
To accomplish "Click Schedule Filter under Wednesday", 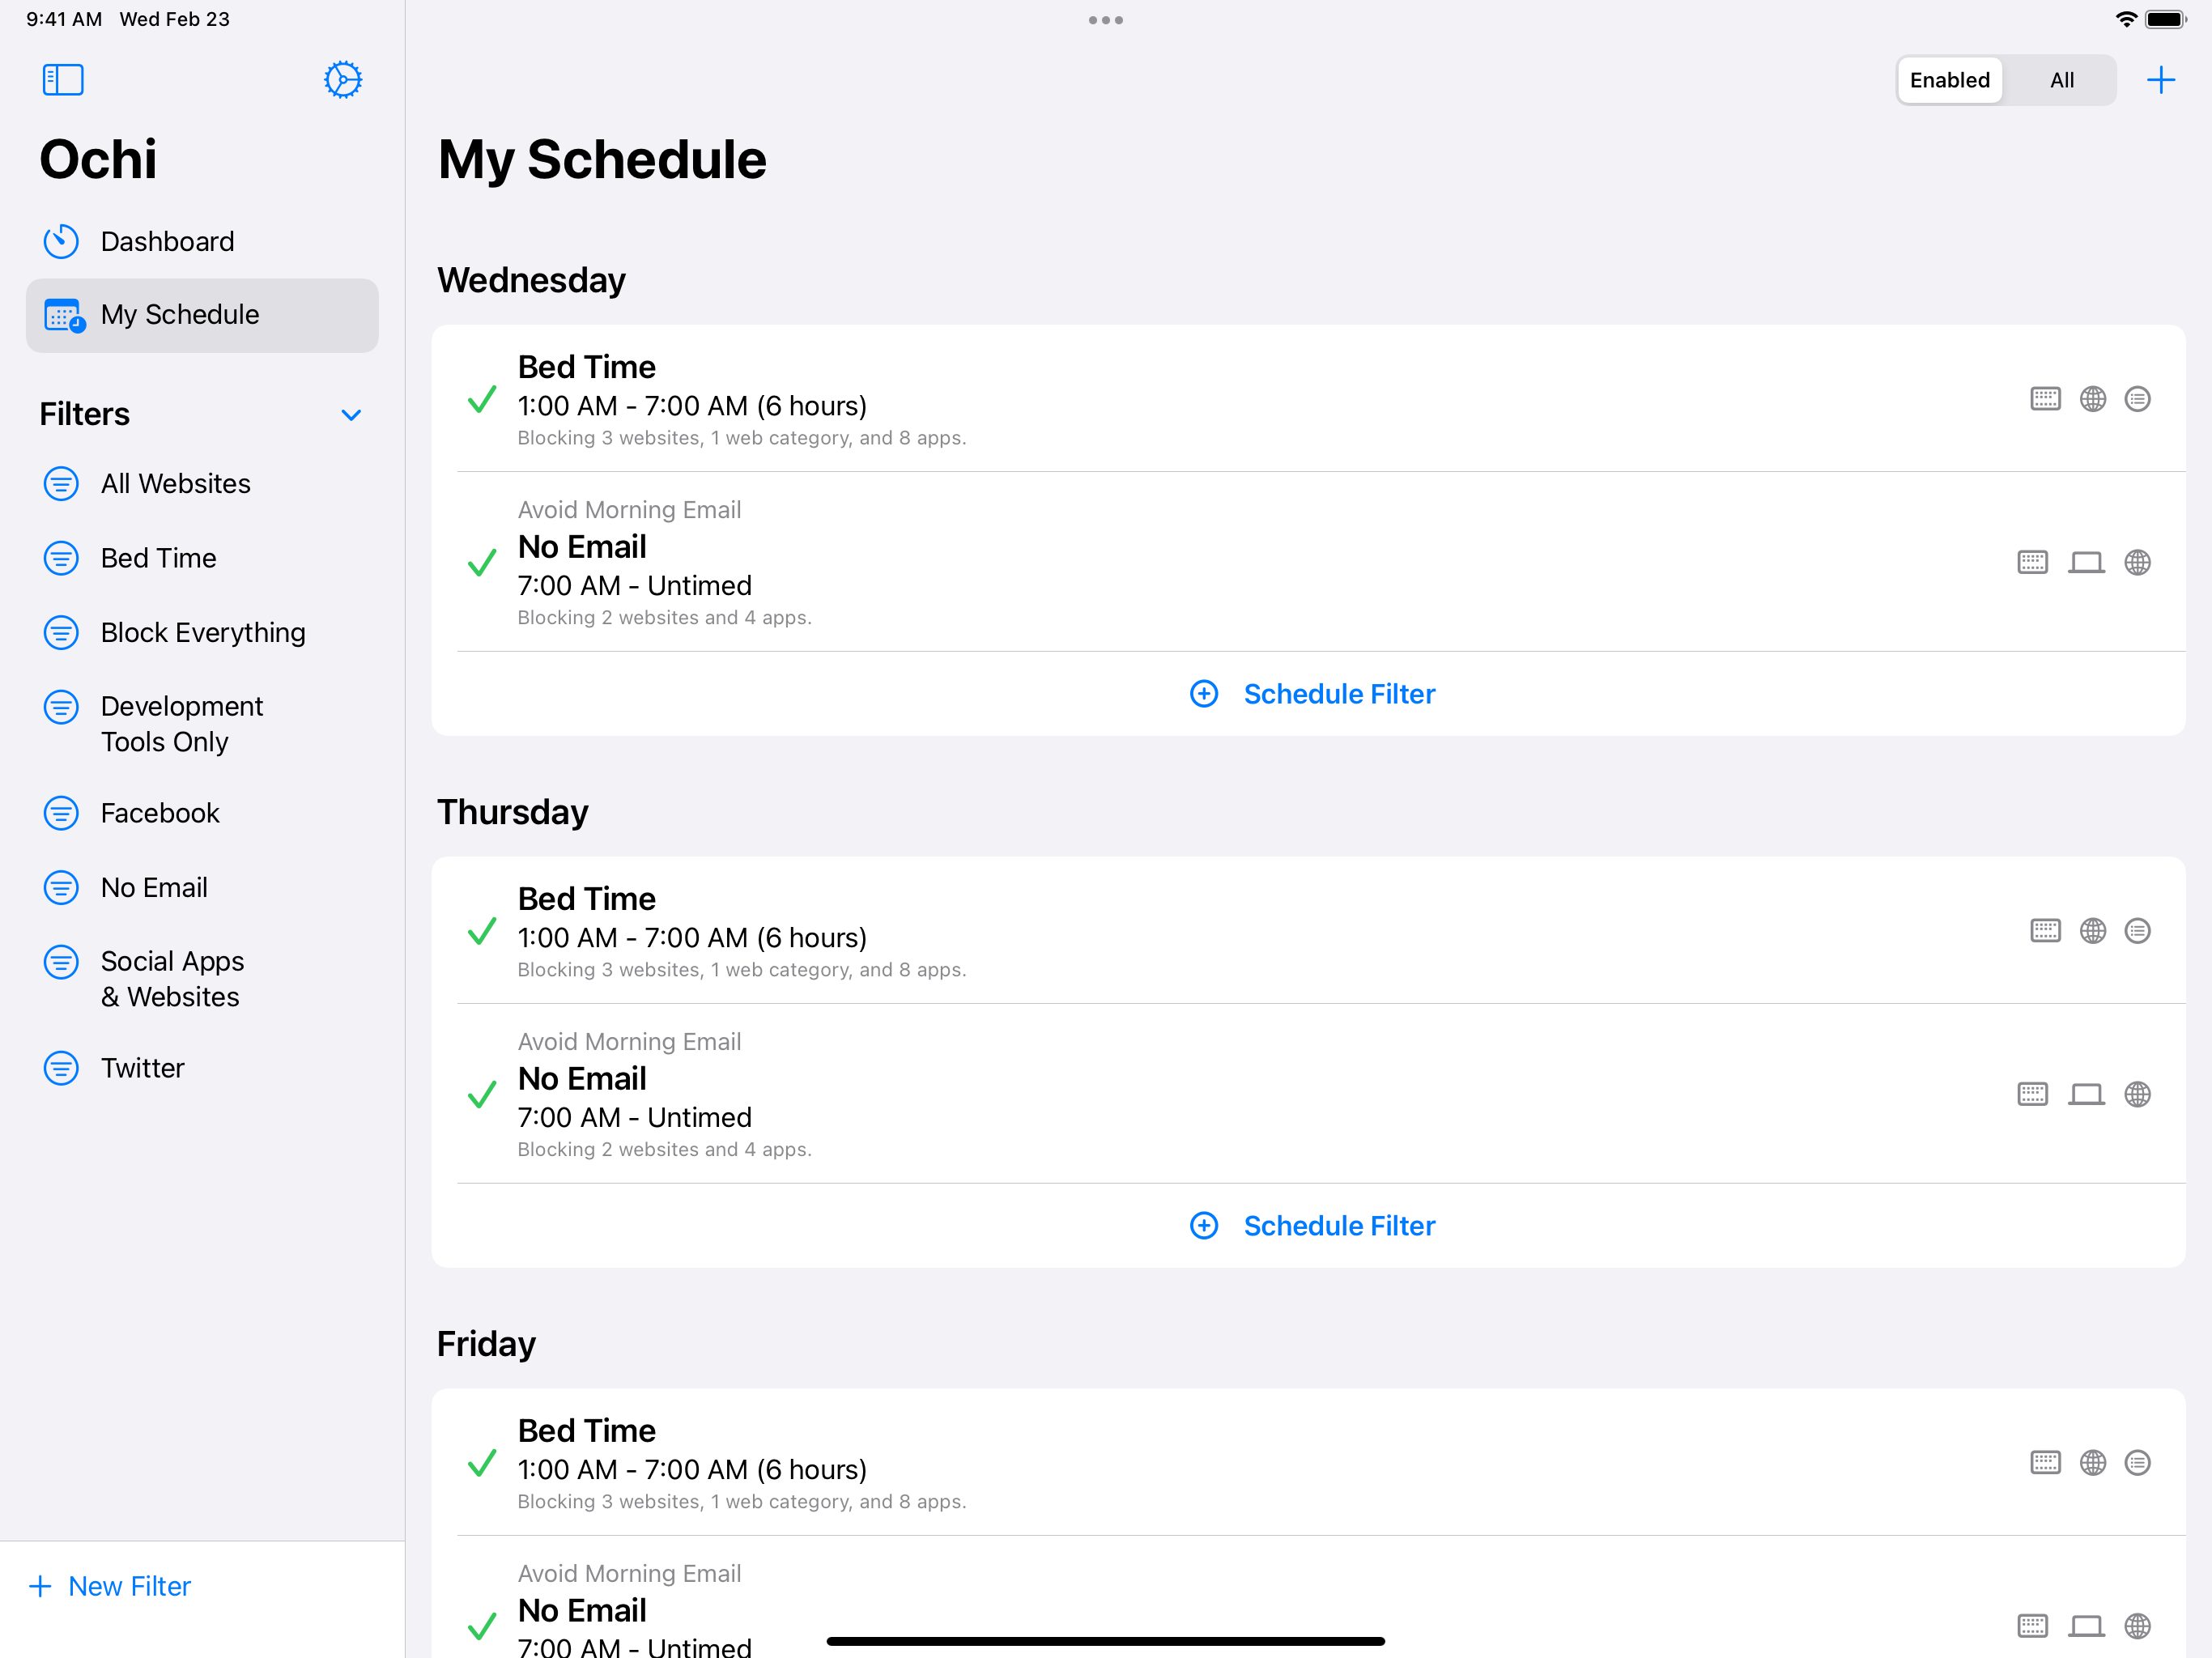I will [x=1312, y=694].
